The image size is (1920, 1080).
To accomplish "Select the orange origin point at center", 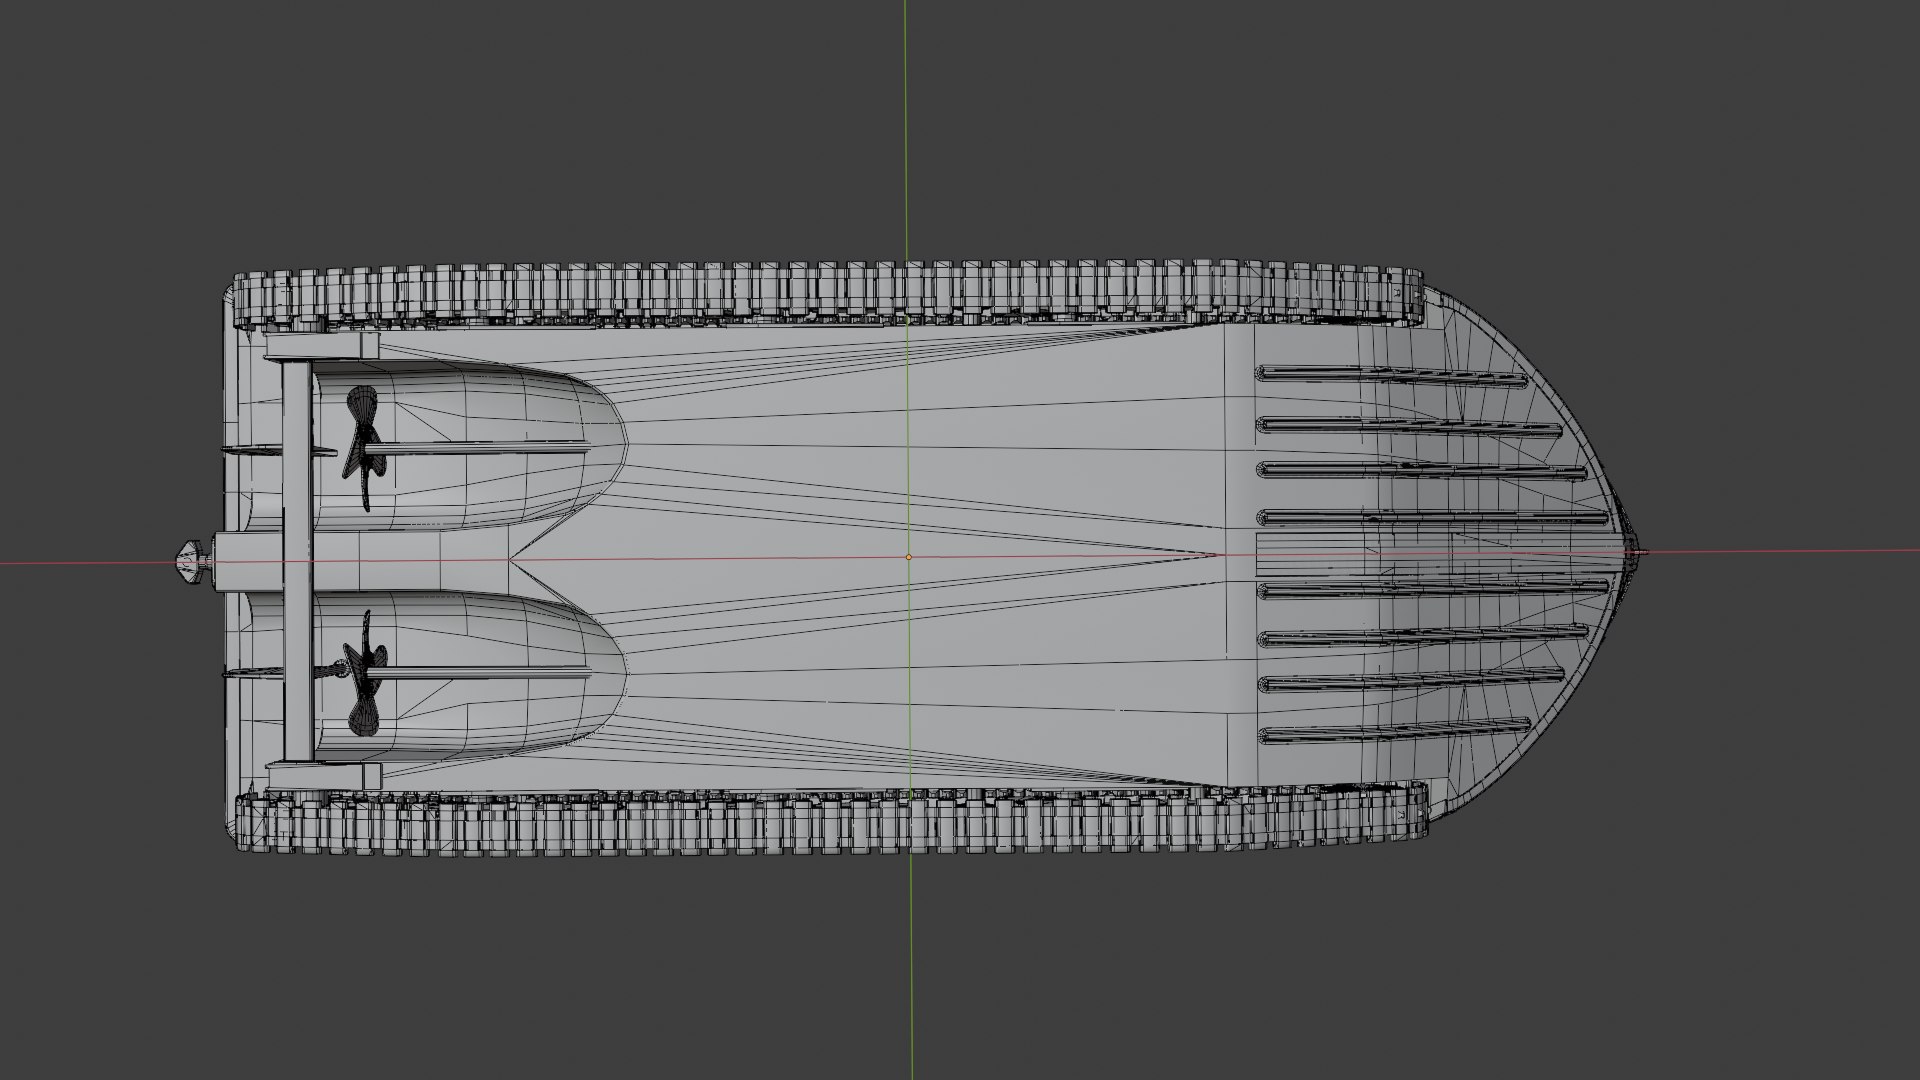I will pos(909,557).
